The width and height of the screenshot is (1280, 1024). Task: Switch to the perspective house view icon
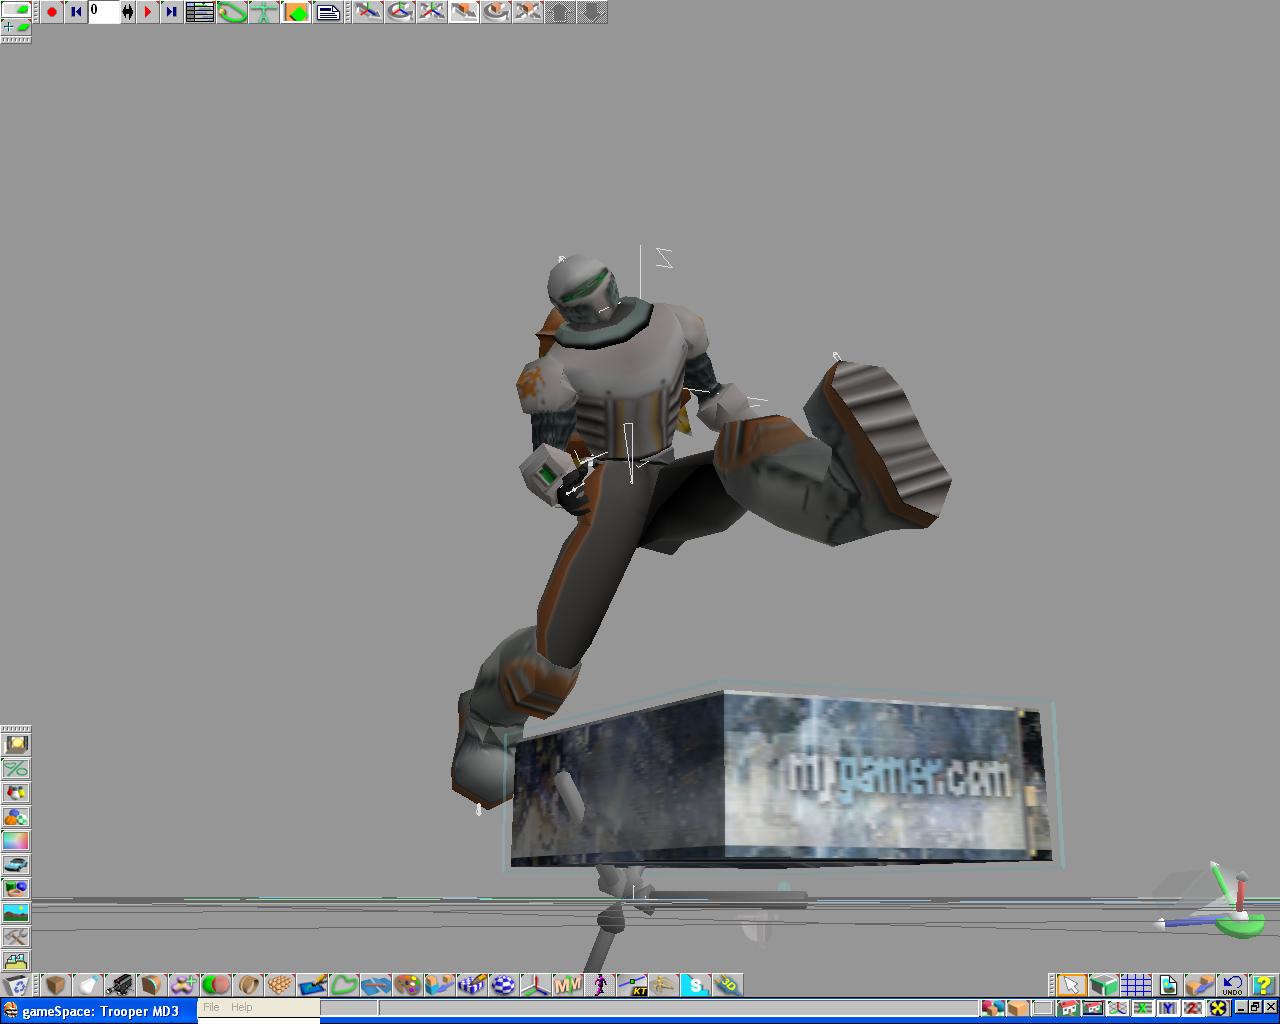click(x=1068, y=1008)
